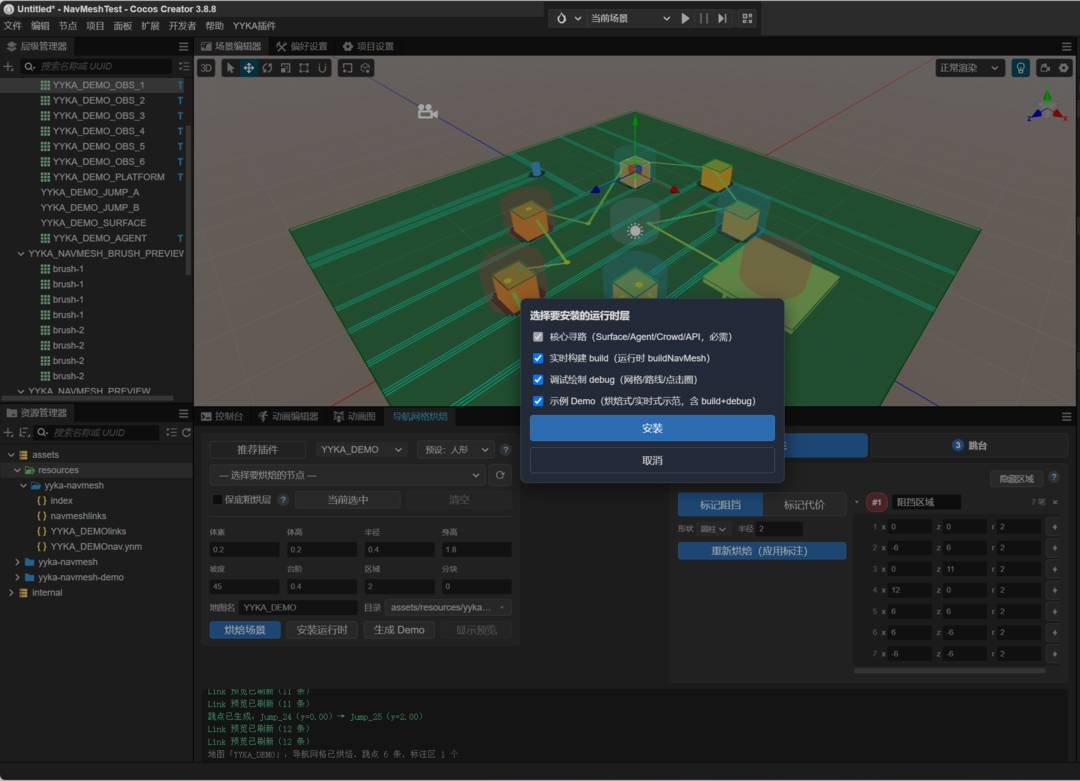Image resolution: width=1080 pixels, height=781 pixels.
Task: Open the 开发者 menu
Action: [x=182, y=25]
